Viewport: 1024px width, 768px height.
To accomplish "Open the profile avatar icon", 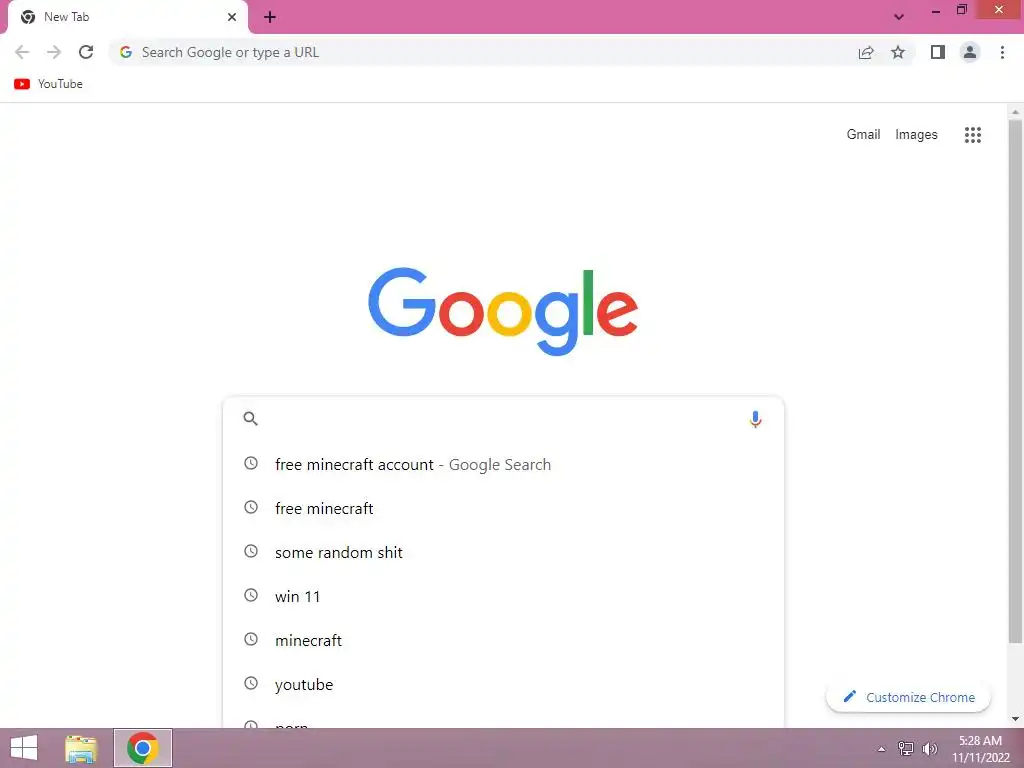I will tap(970, 52).
